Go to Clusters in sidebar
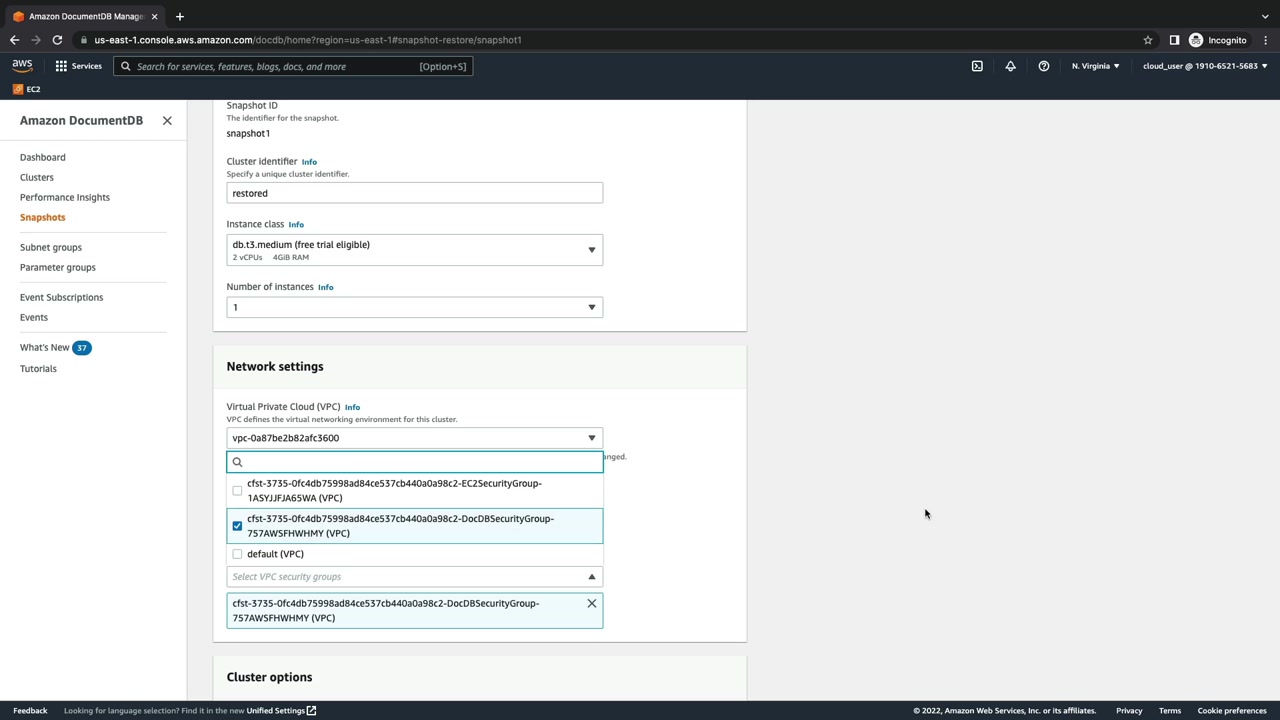This screenshot has width=1280, height=720. point(37,177)
